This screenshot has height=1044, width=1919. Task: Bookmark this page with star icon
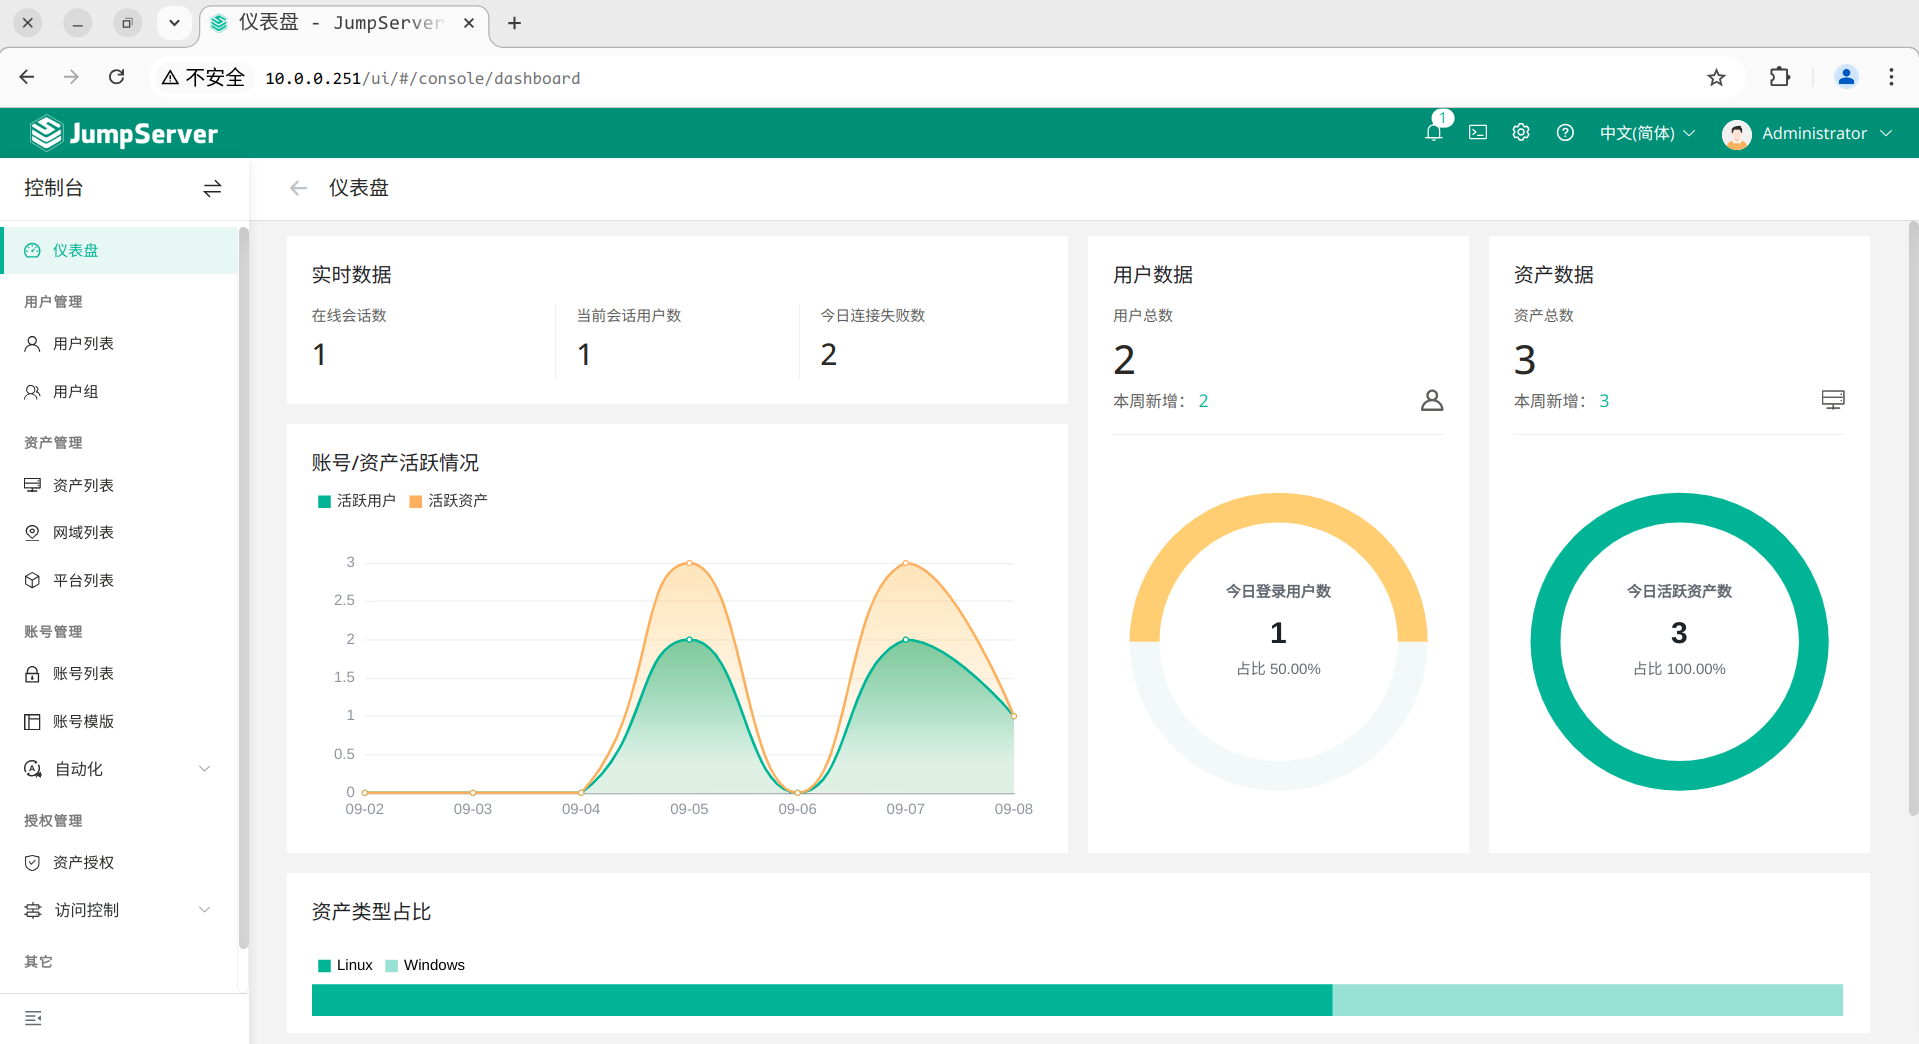tap(1716, 77)
